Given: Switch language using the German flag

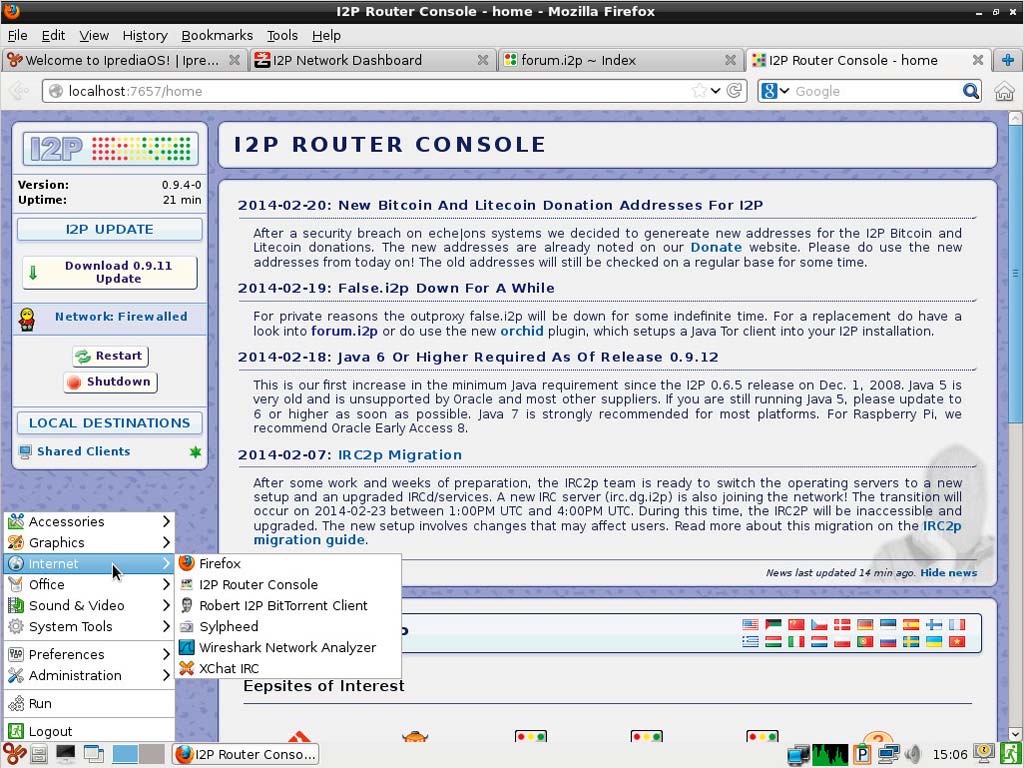Looking at the screenshot, I should (865, 624).
